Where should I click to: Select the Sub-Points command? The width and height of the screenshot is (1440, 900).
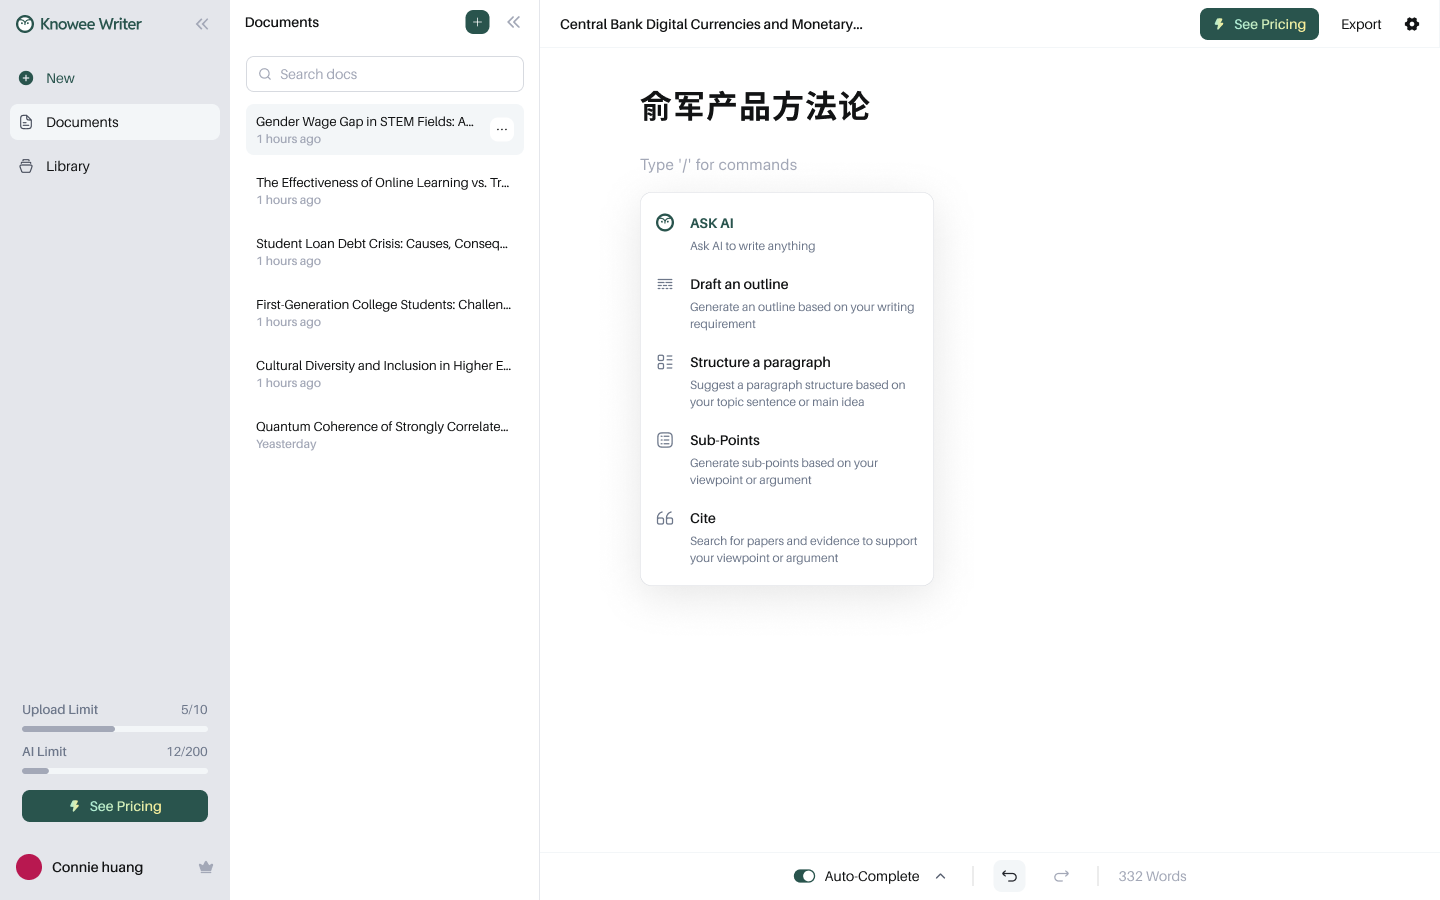787,459
